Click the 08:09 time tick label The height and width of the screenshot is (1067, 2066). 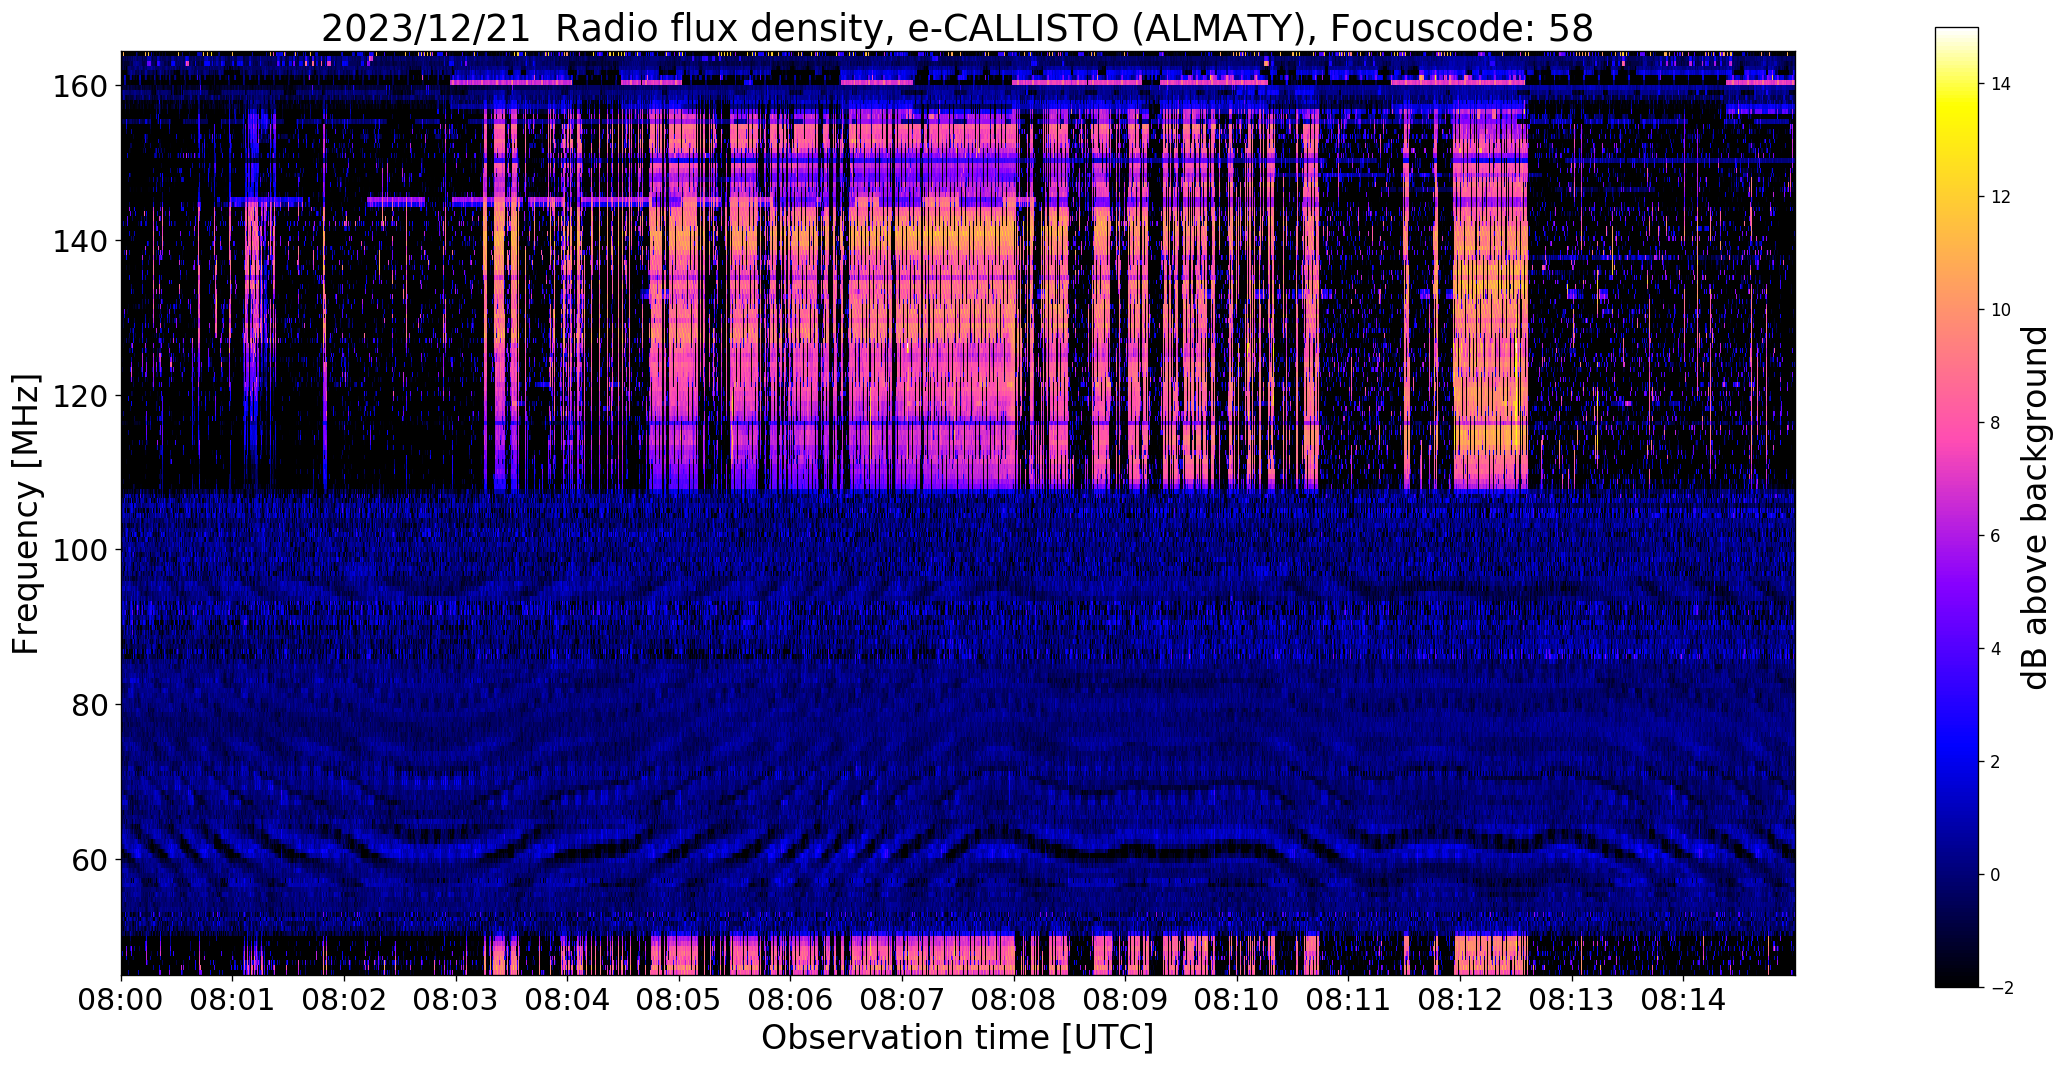1125,999
